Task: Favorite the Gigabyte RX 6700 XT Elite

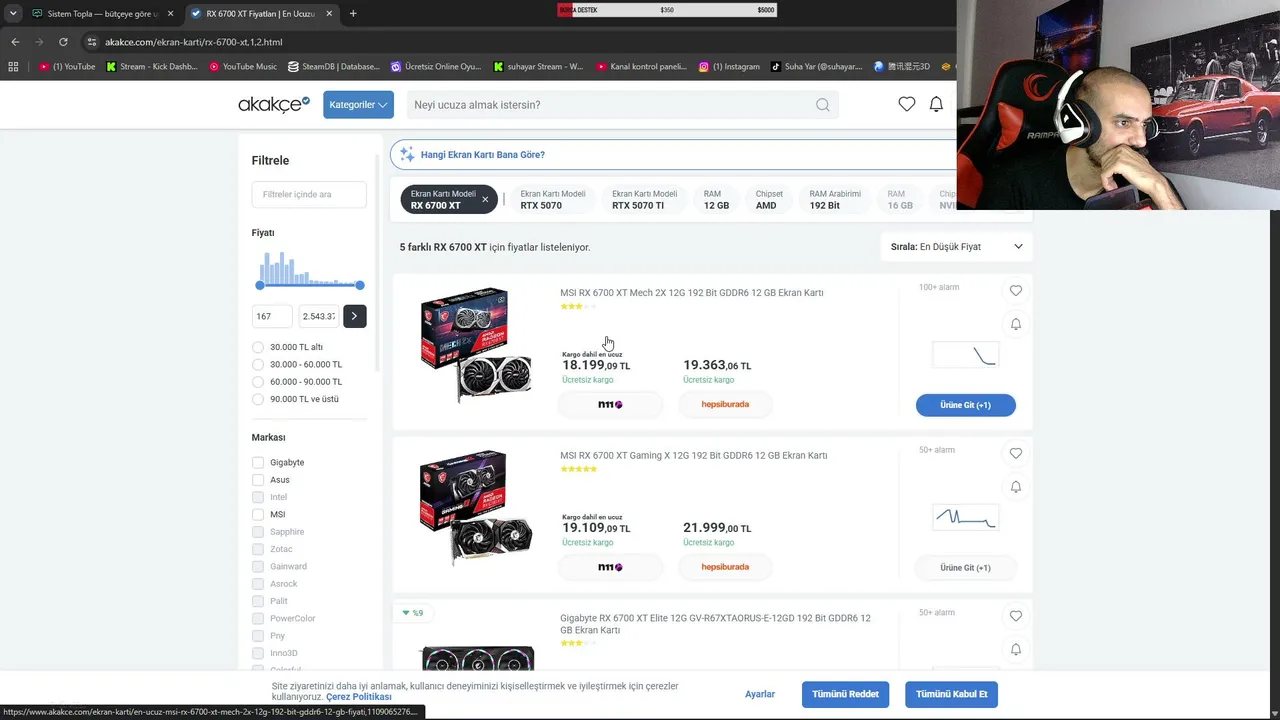Action: [x=1016, y=616]
